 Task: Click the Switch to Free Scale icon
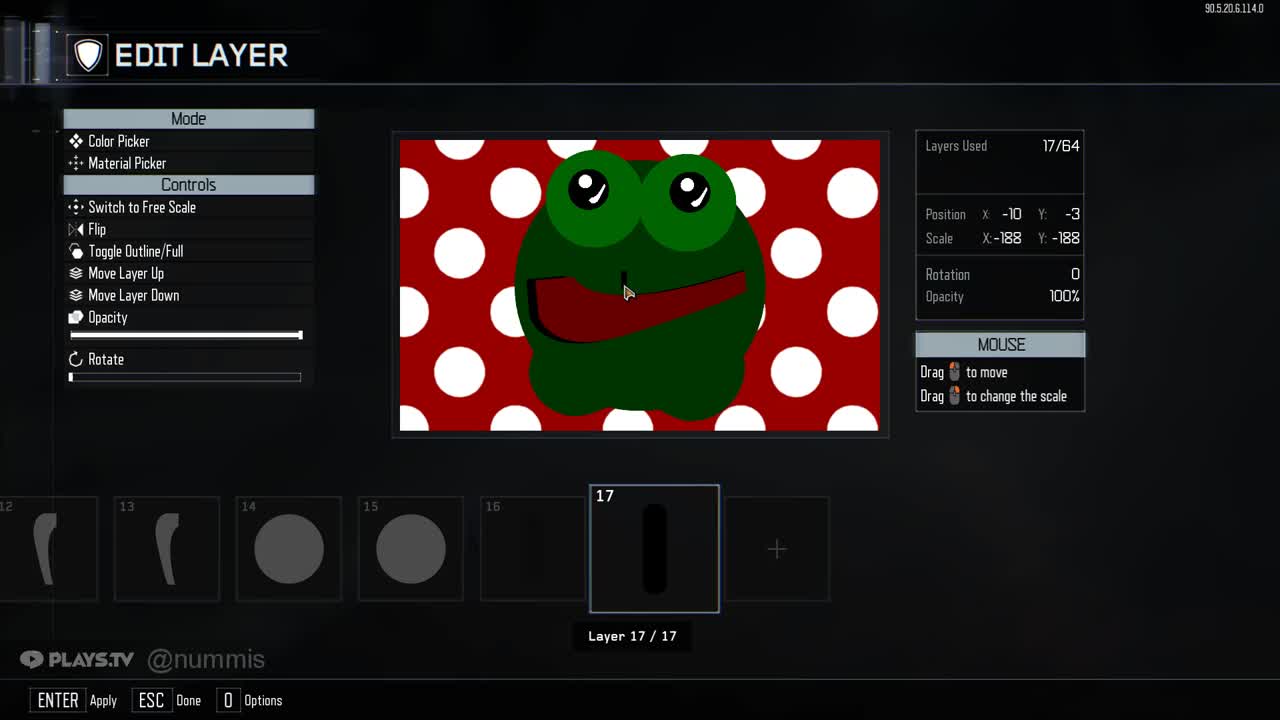(76, 207)
